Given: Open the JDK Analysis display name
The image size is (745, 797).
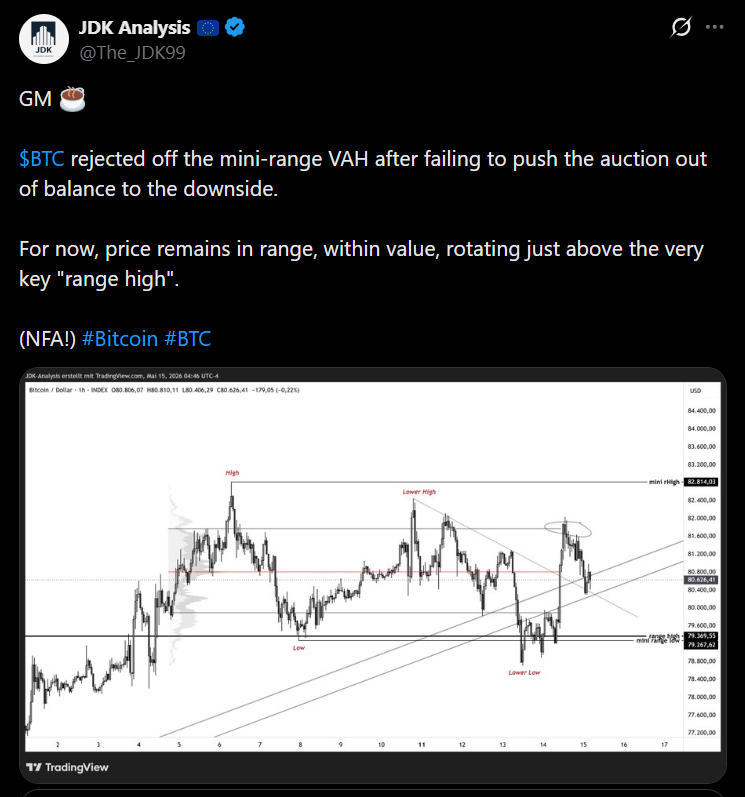Looking at the screenshot, I should pyautogui.click(x=135, y=27).
